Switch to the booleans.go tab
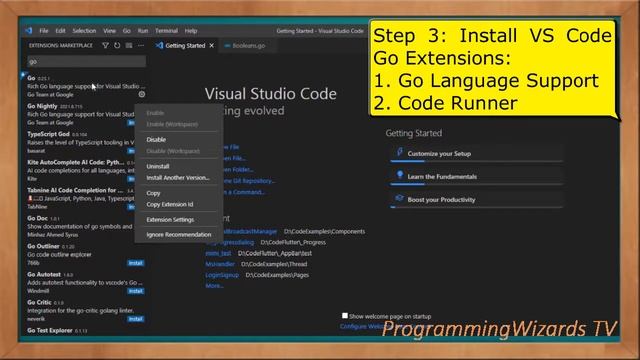Image resolution: width=640 pixels, height=360 pixels. [247, 46]
